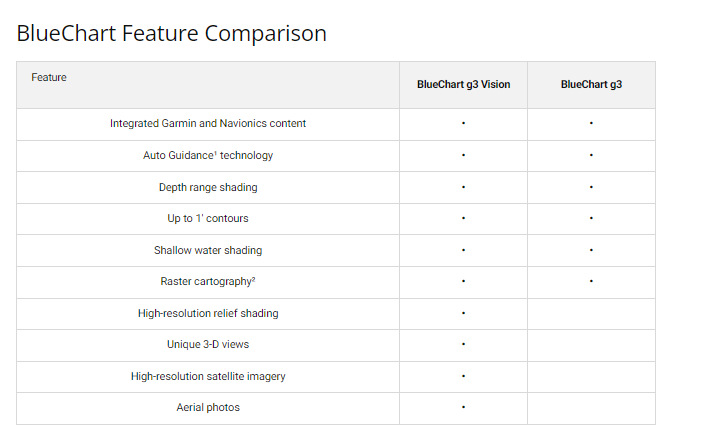Image resolution: width=711 pixels, height=438 pixels.
Task: Select Integrated Garmin and Navionics content row
Action: 208,124
